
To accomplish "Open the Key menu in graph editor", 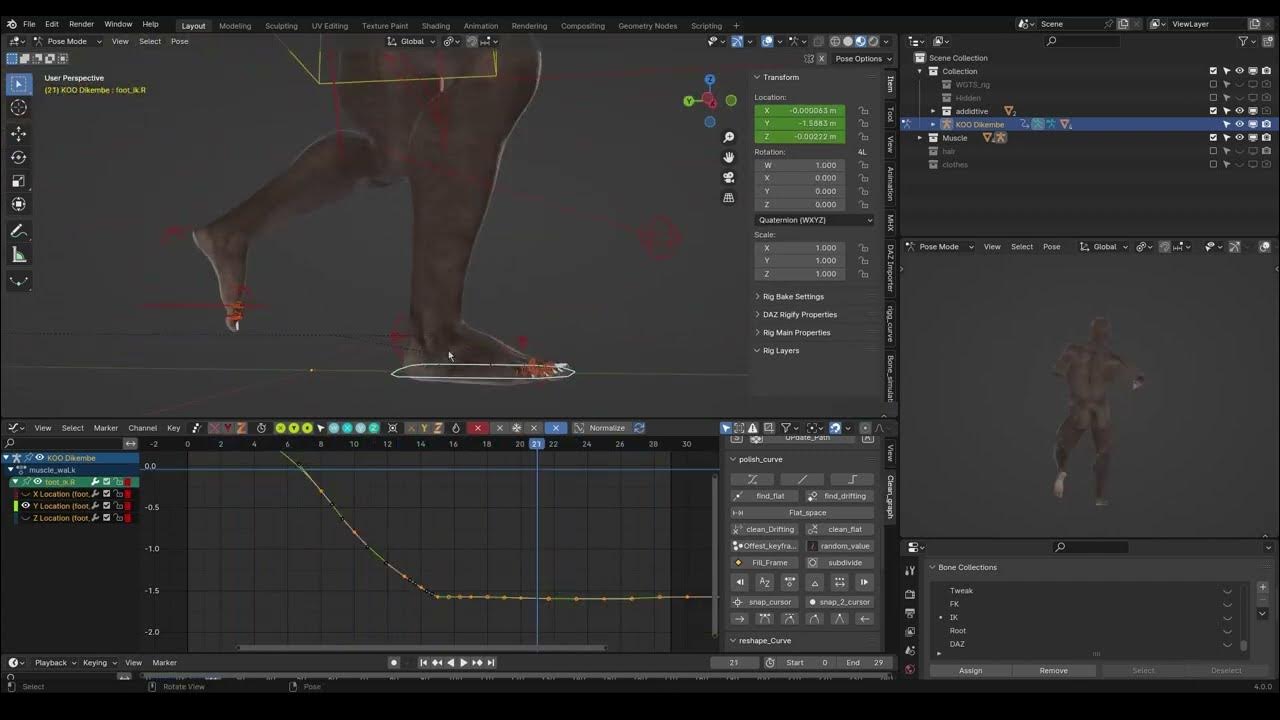I will pyautogui.click(x=173, y=428).
